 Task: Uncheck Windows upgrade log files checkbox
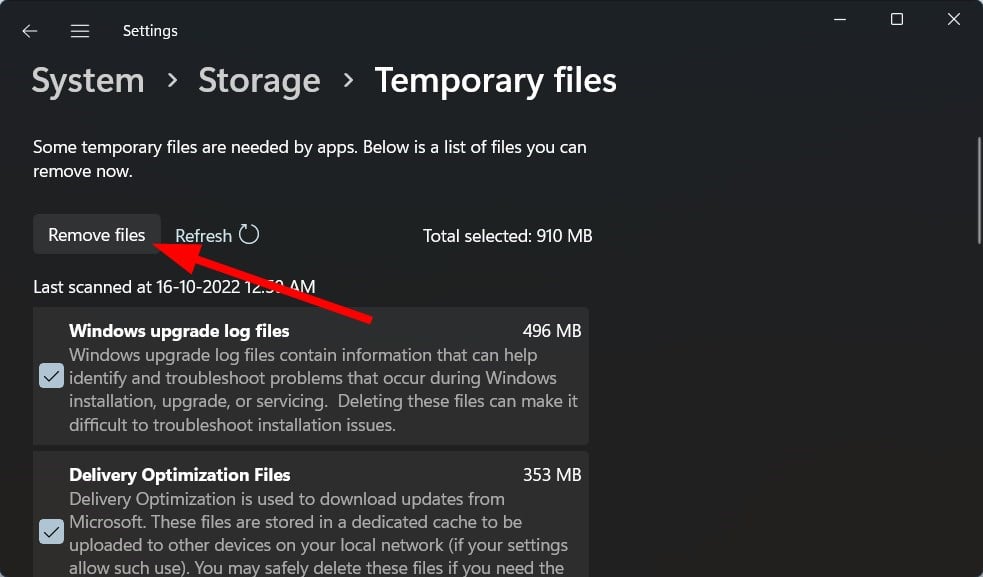point(51,376)
